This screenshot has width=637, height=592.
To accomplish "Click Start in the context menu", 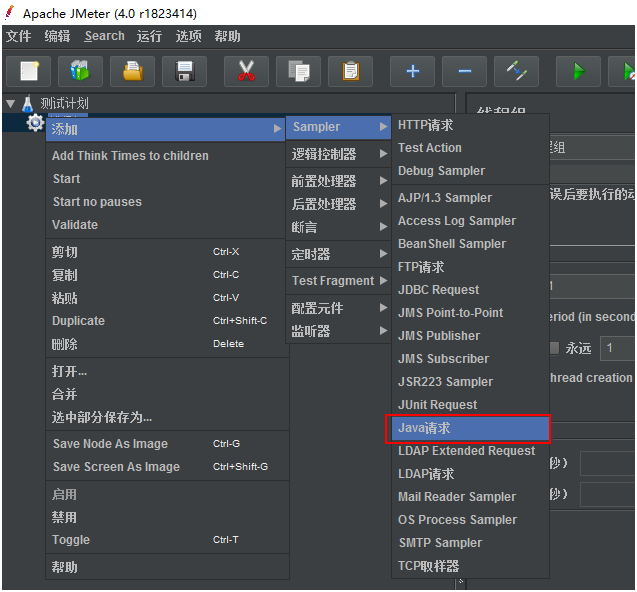I will point(165,179).
